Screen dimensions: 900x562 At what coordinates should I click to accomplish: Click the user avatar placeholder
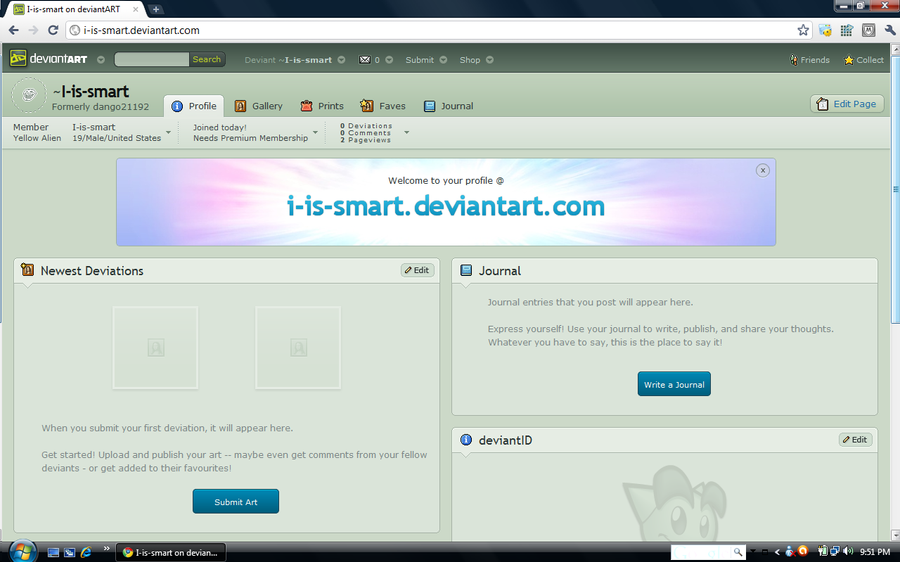point(29,95)
